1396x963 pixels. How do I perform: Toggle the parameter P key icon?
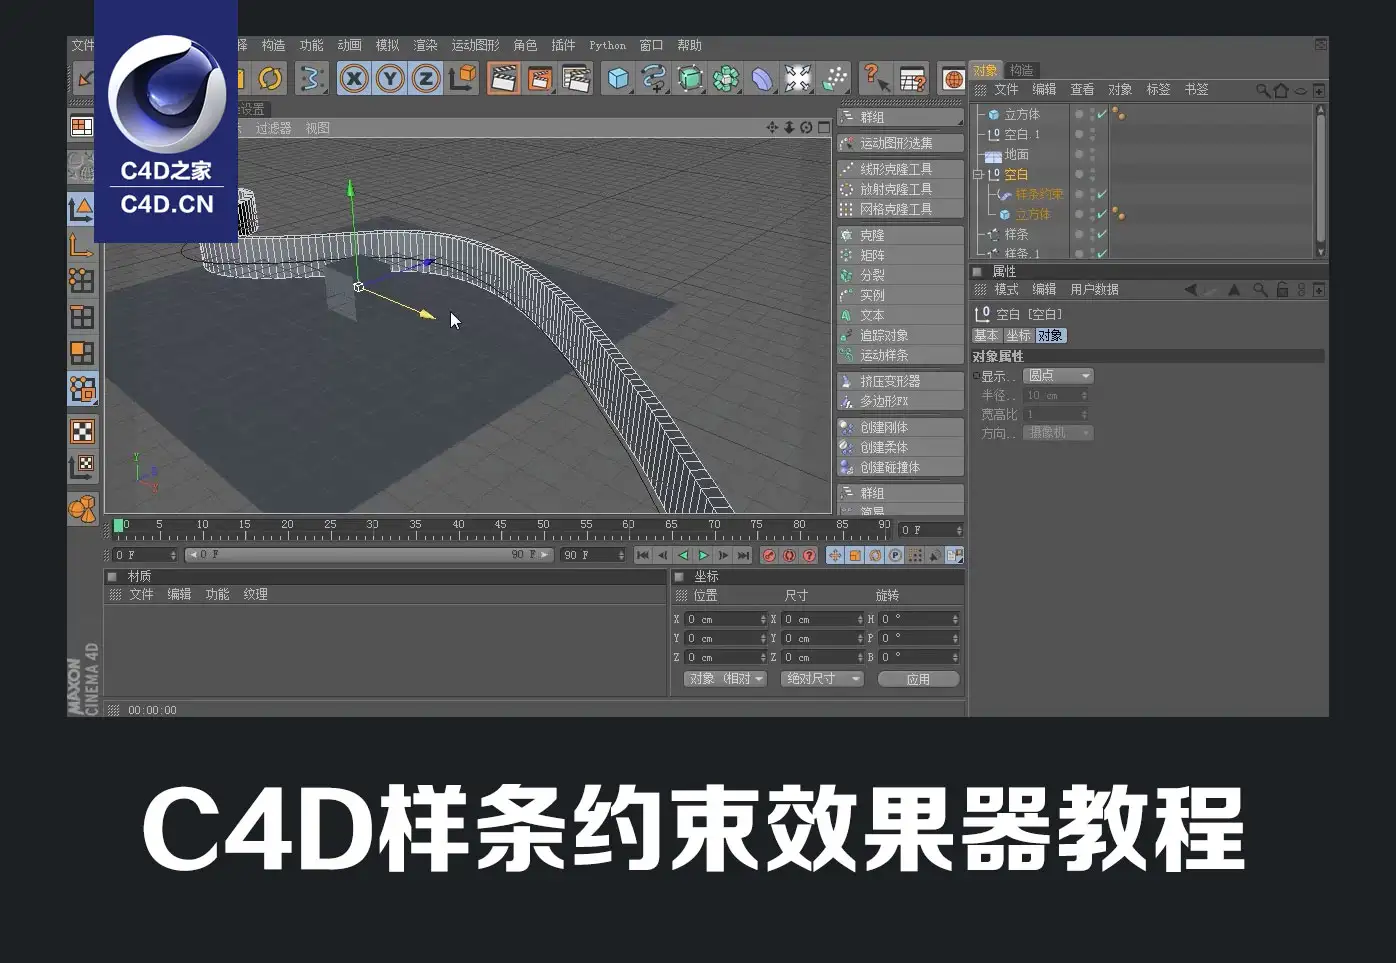click(x=895, y=555)
